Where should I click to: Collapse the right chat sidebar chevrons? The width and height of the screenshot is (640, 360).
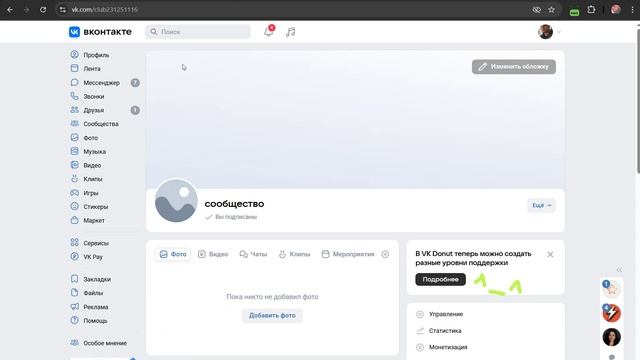coord(619,270)
